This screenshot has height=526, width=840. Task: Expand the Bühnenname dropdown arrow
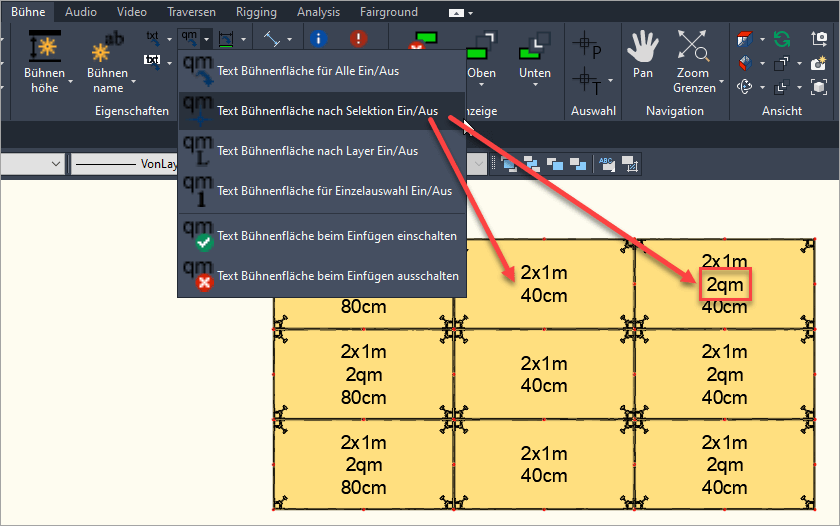pos(134,81)
